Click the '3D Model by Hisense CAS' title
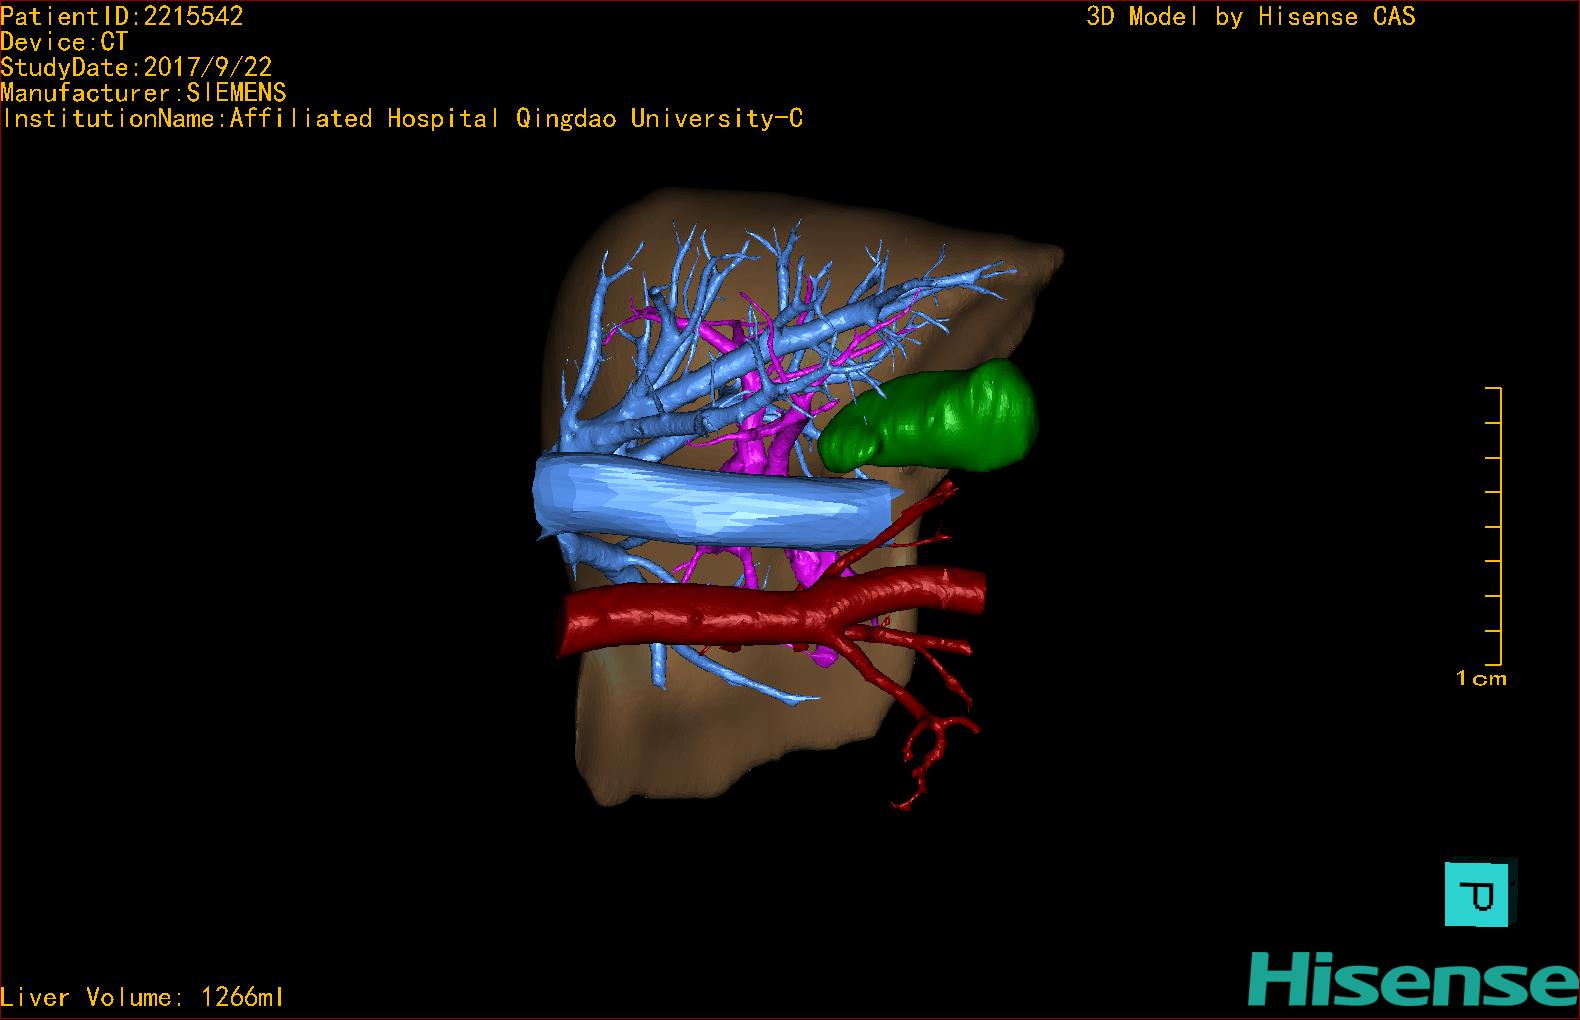This screenshot has height=1020, width=1580. tap(1251, 16)
